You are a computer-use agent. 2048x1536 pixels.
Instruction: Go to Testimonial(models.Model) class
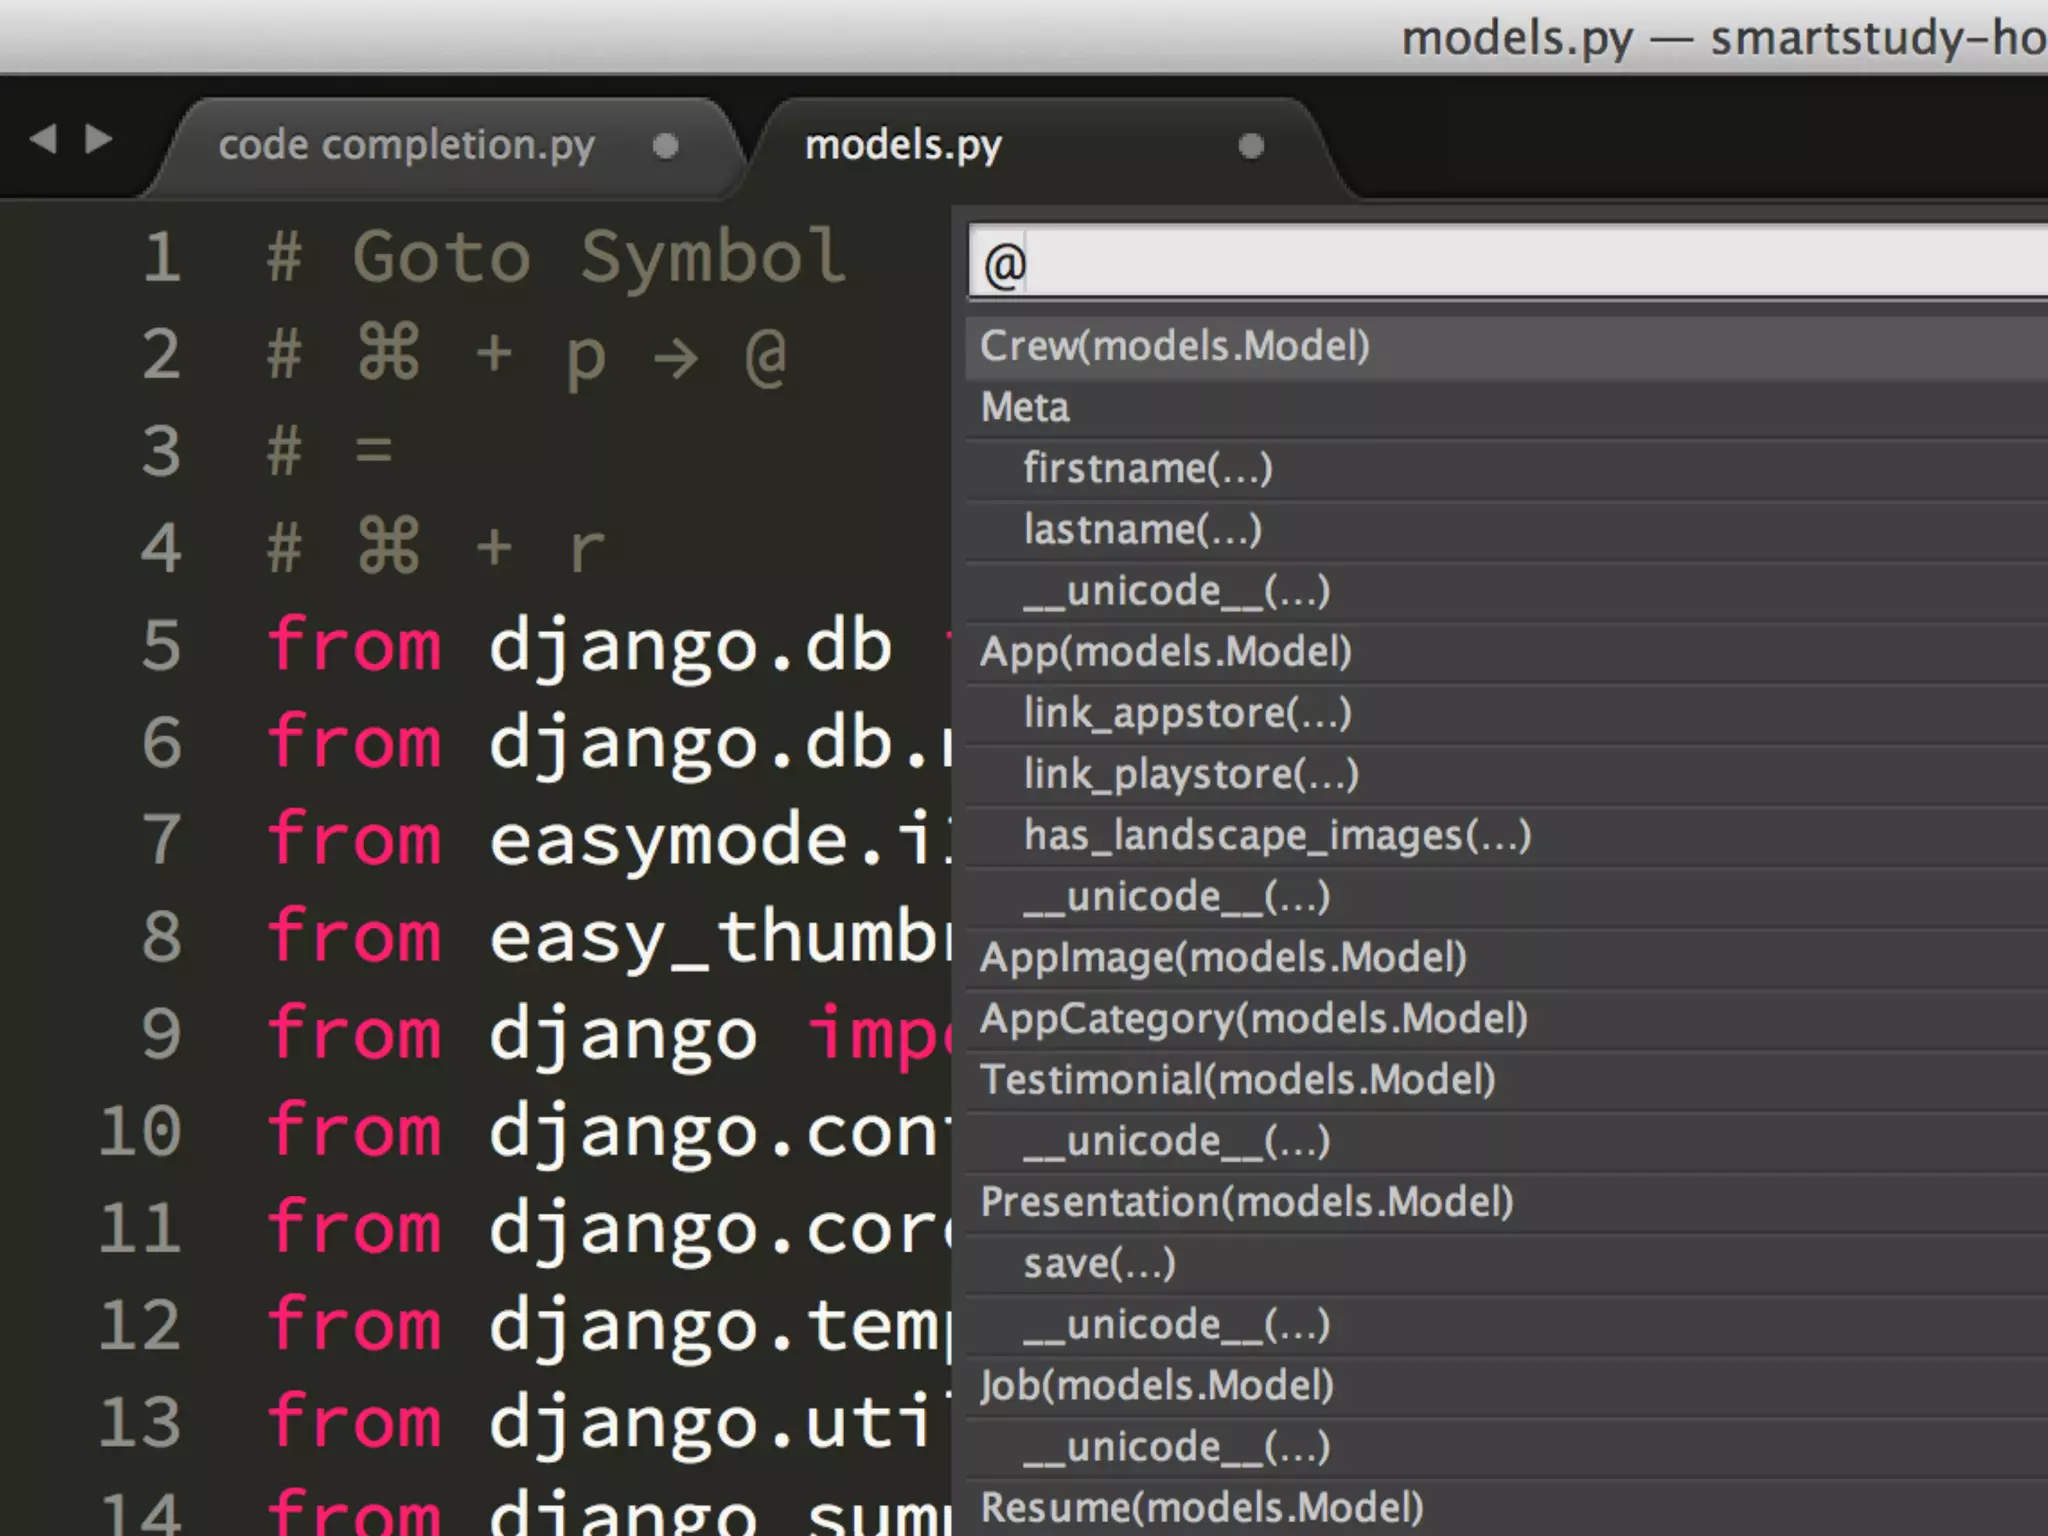[1507, 1080]
